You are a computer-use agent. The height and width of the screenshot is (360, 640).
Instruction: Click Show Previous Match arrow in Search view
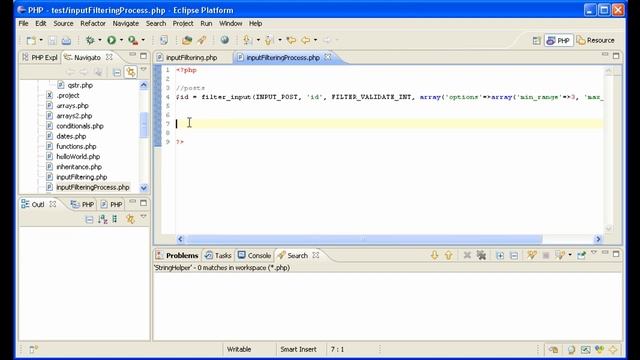(x=449, y=256)
